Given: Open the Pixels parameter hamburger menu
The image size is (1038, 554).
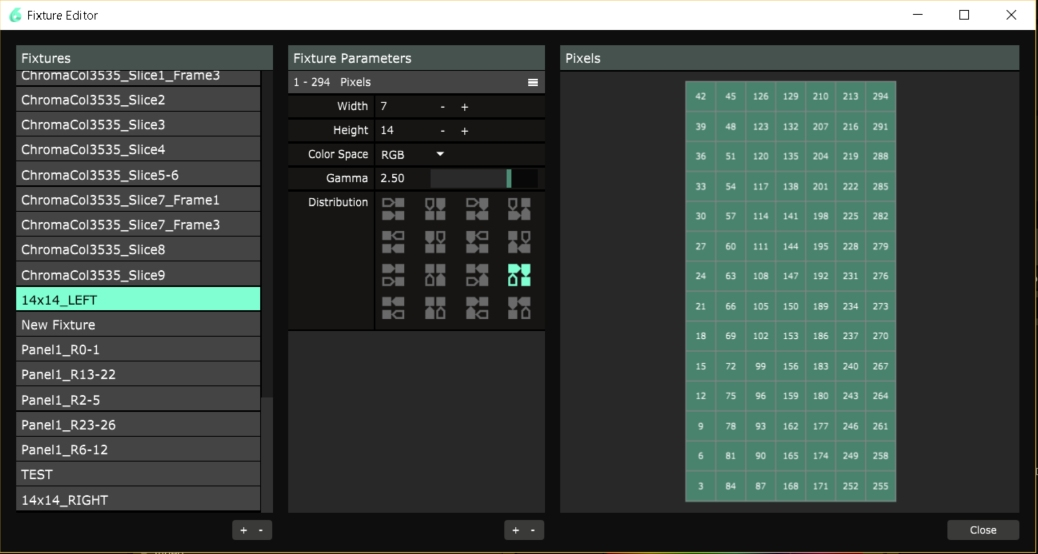Looking at the screenshot, I should [x=533, y=83].
